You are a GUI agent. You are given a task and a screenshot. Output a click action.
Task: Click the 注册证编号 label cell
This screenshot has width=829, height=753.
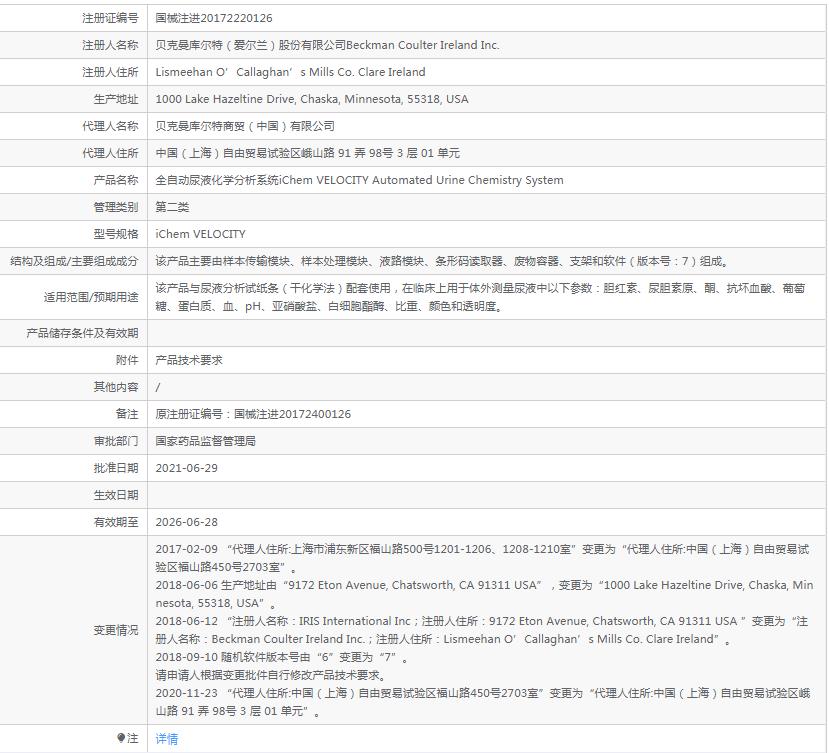tap(110, 18)
